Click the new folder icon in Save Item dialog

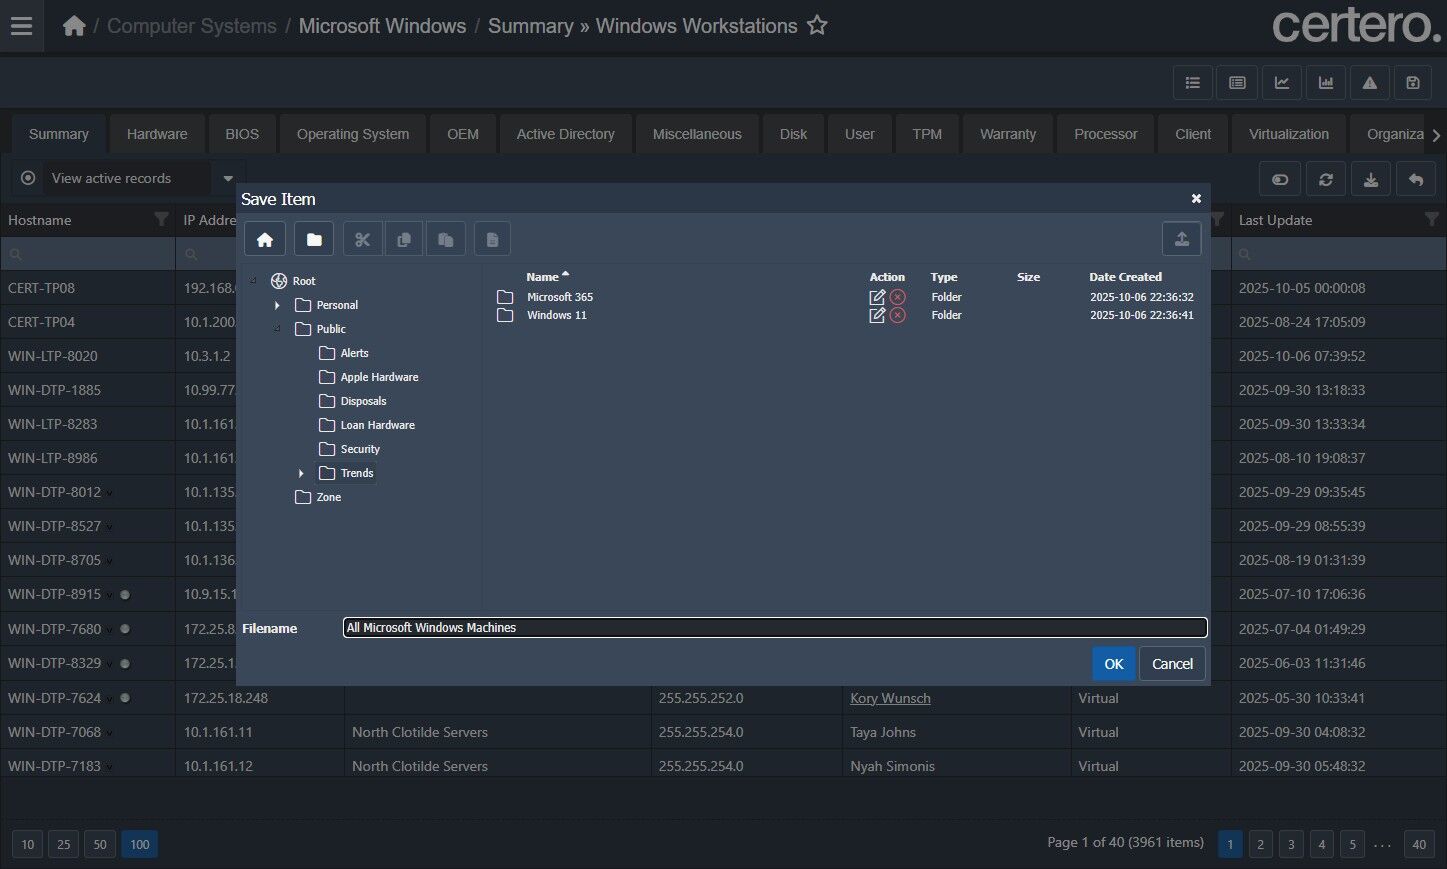[x=314, y=239]
